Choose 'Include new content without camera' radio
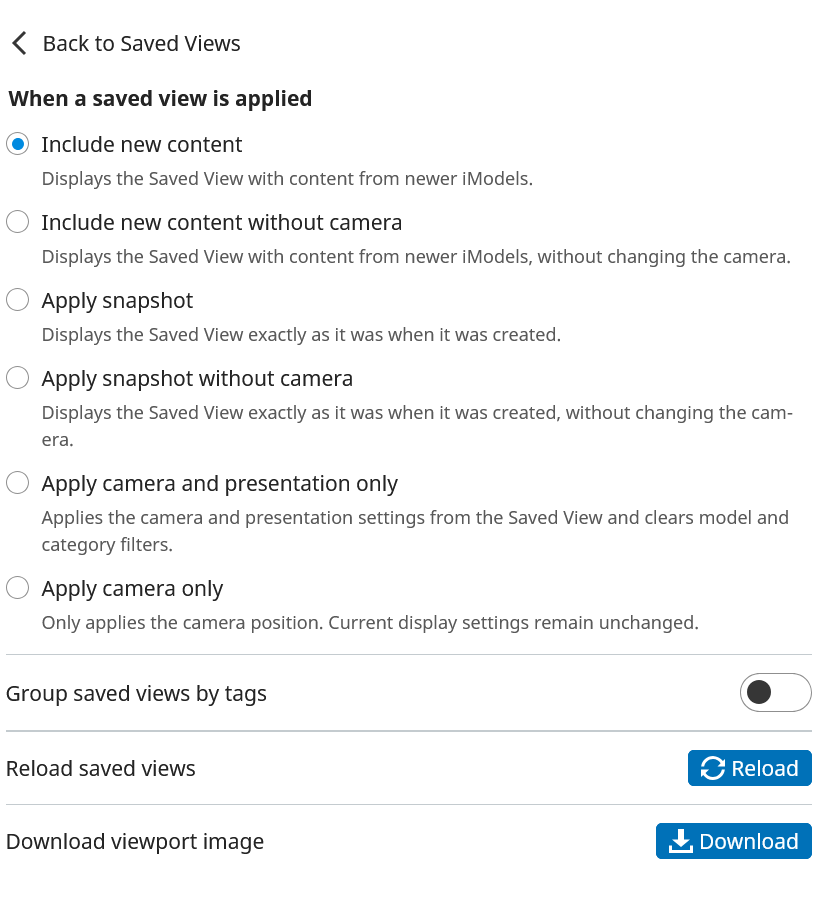 click(x=18, y=222)
